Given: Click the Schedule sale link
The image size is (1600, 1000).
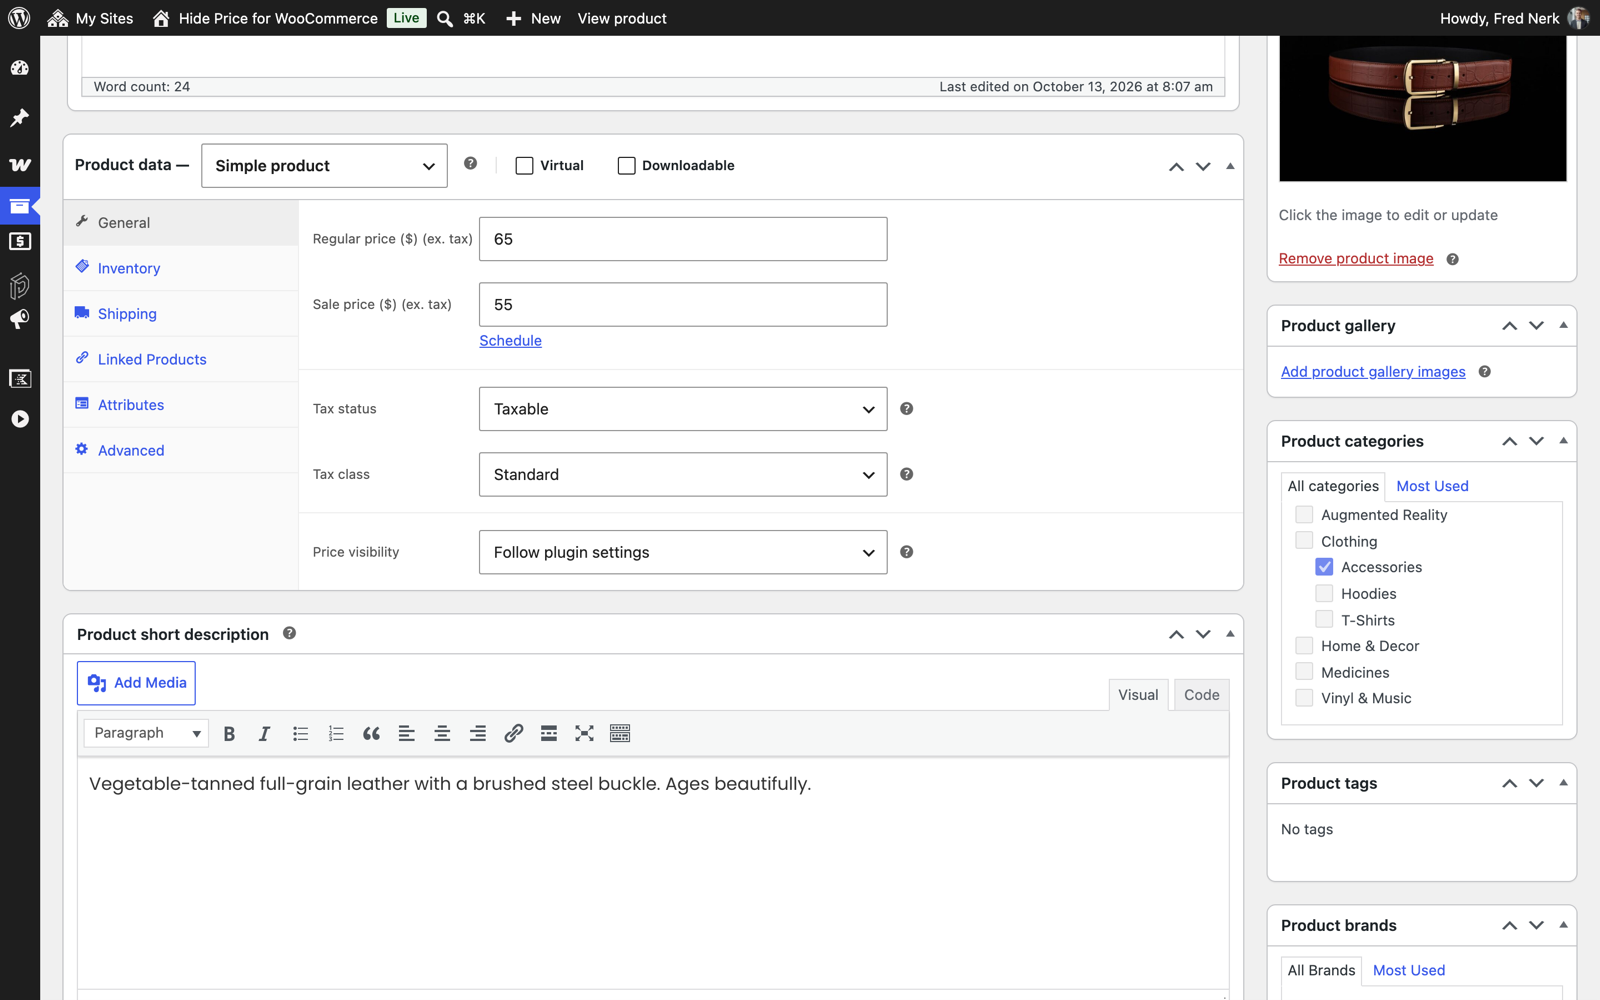Looking at the screenshot, I should click(x=510, y=341).
